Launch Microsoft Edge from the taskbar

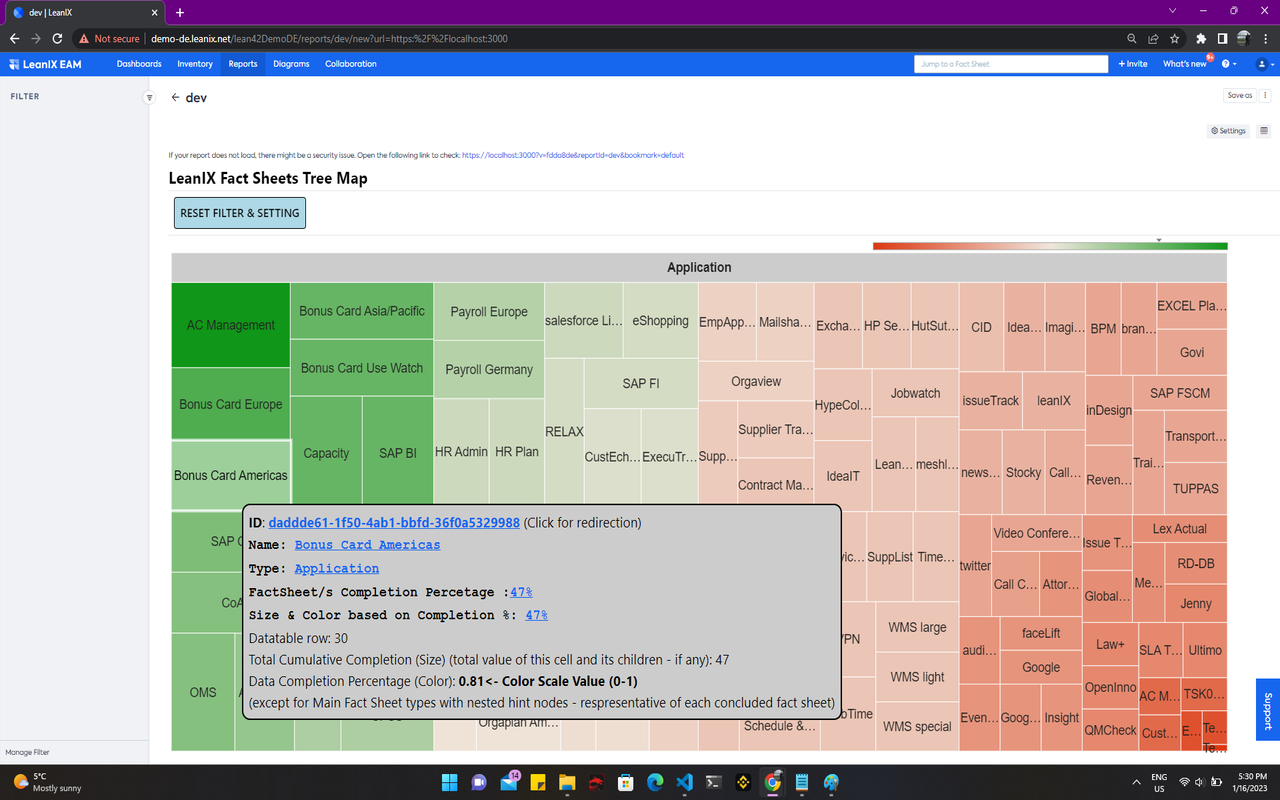pyautogui.click(x=655, y=782)
